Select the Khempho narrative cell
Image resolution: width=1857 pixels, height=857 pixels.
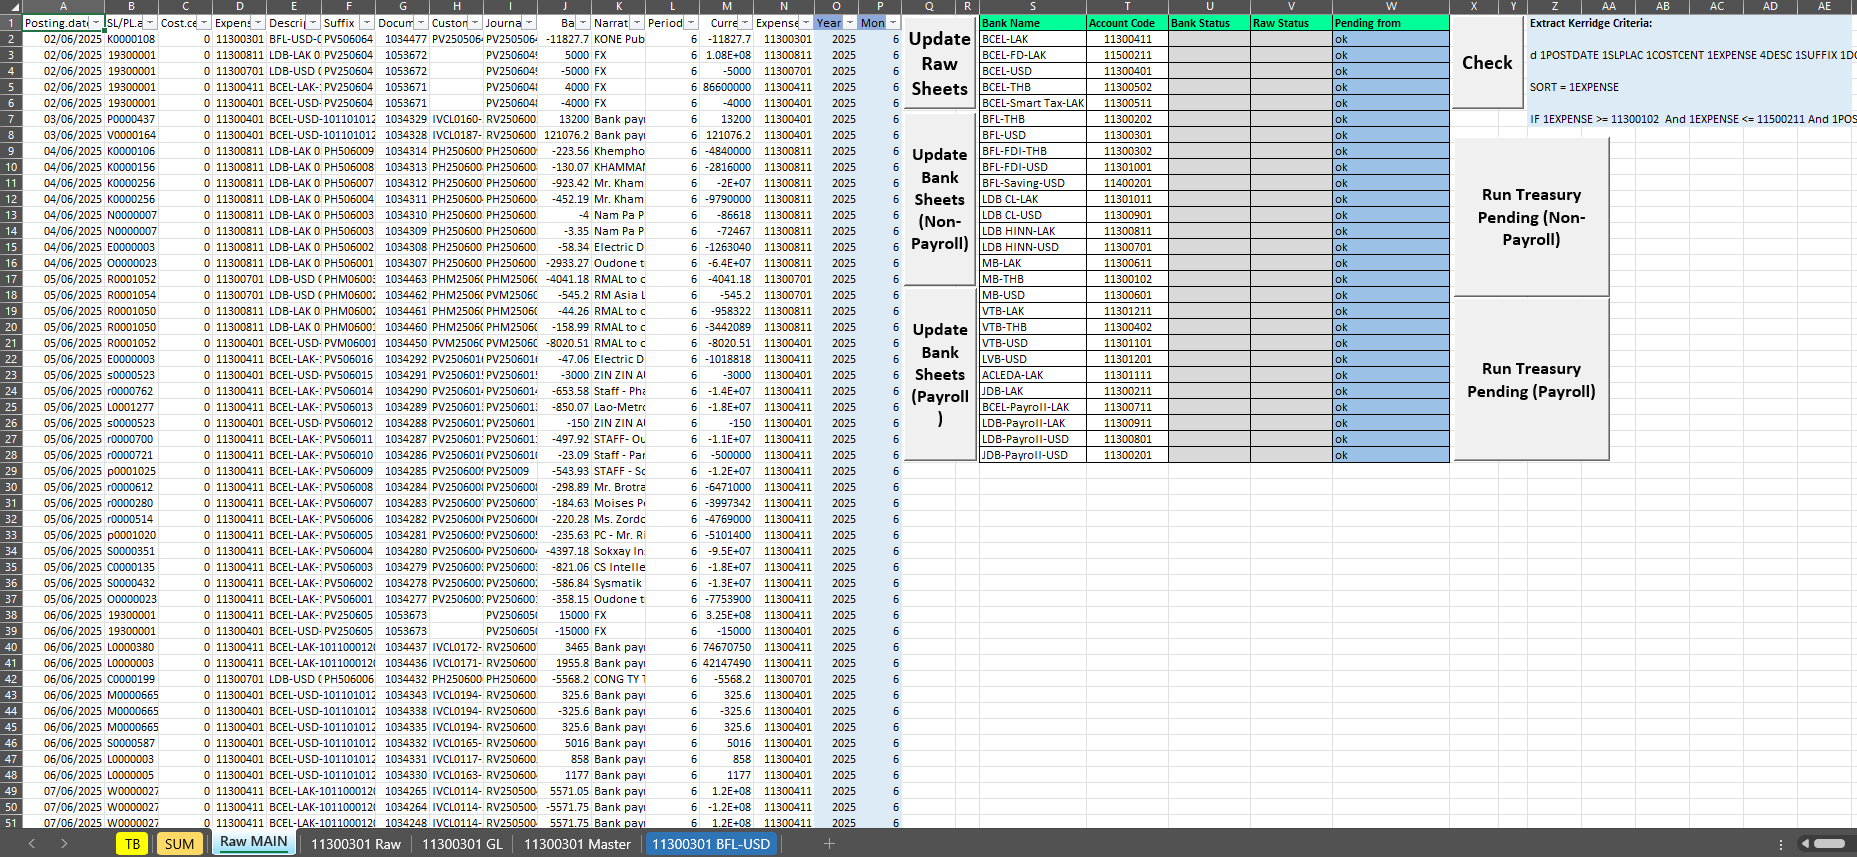point(619,151)
